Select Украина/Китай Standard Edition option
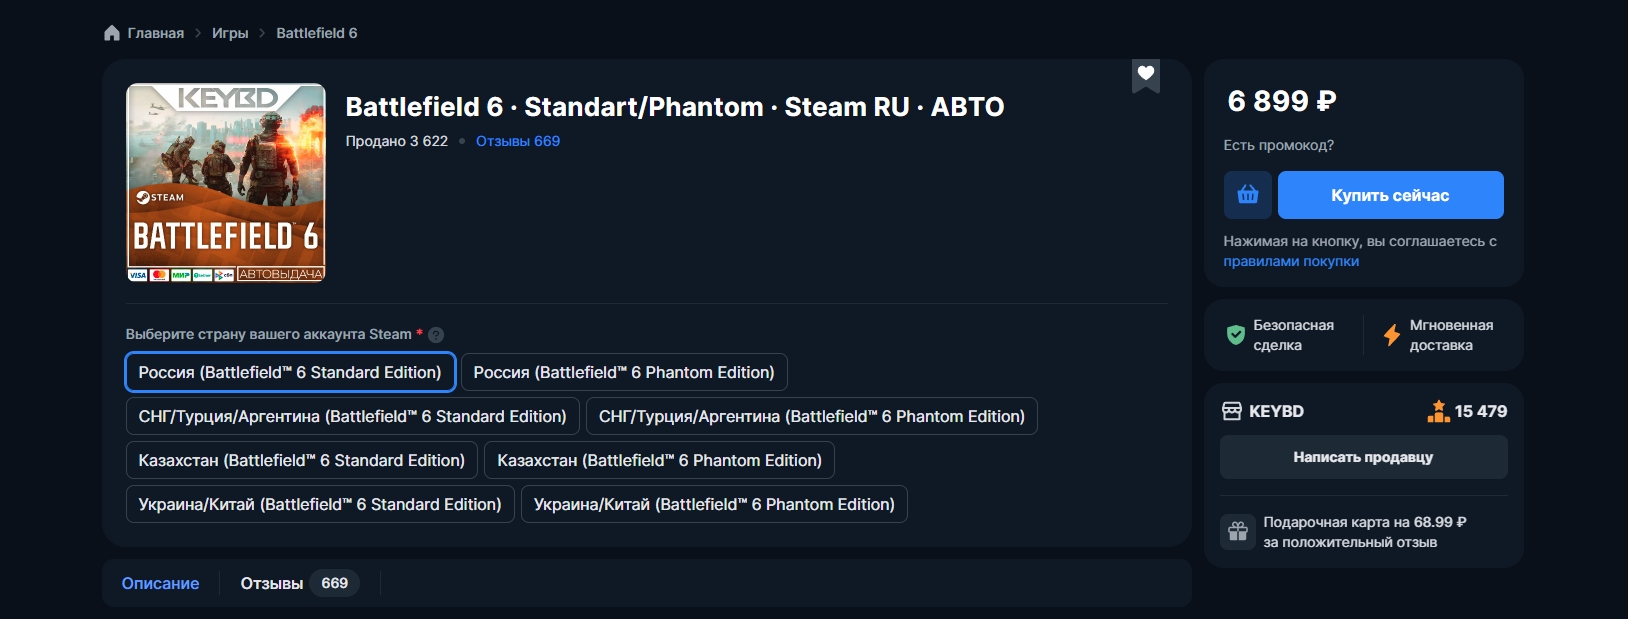Viewport: 1628px width, 619px height. point(320,504)
